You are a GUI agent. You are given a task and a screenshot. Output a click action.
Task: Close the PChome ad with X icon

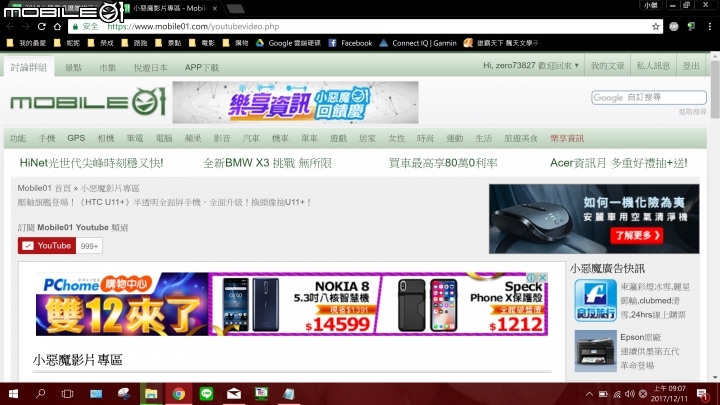tap(543, 277)
